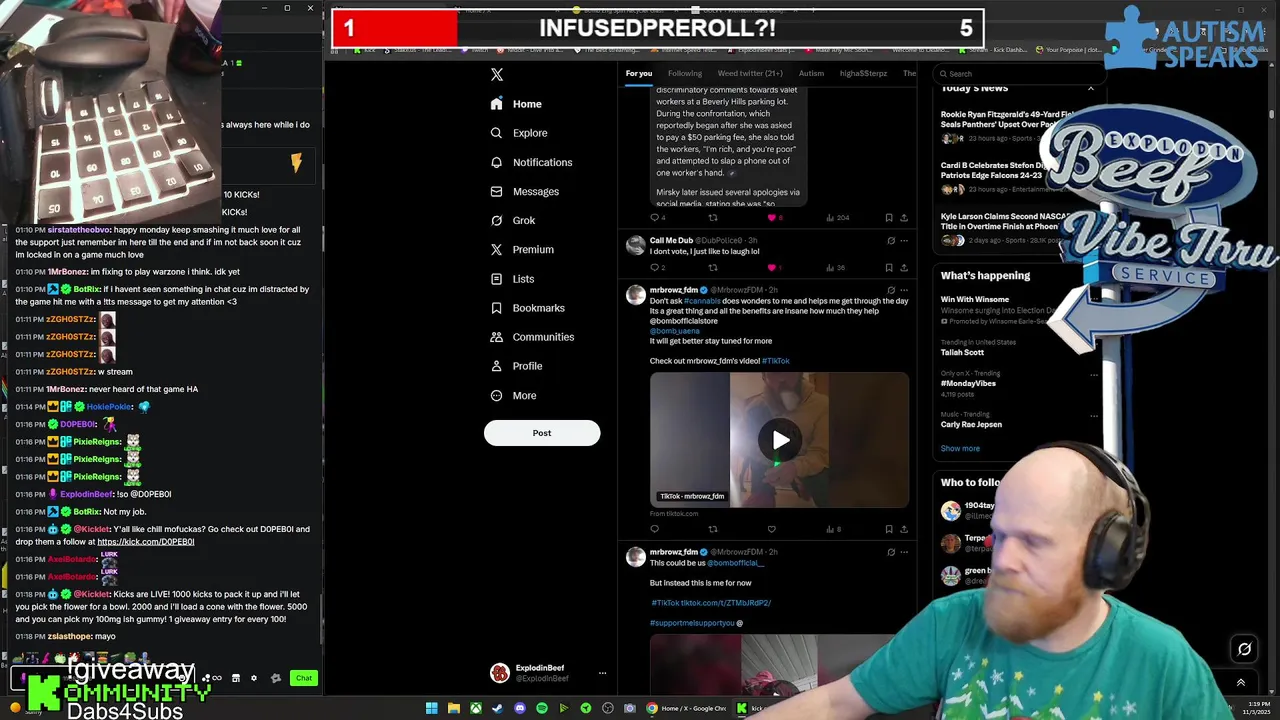Screen dimensions: 1280x720
Task: Open the Kick chat shop icon
Action: [236, 678]
